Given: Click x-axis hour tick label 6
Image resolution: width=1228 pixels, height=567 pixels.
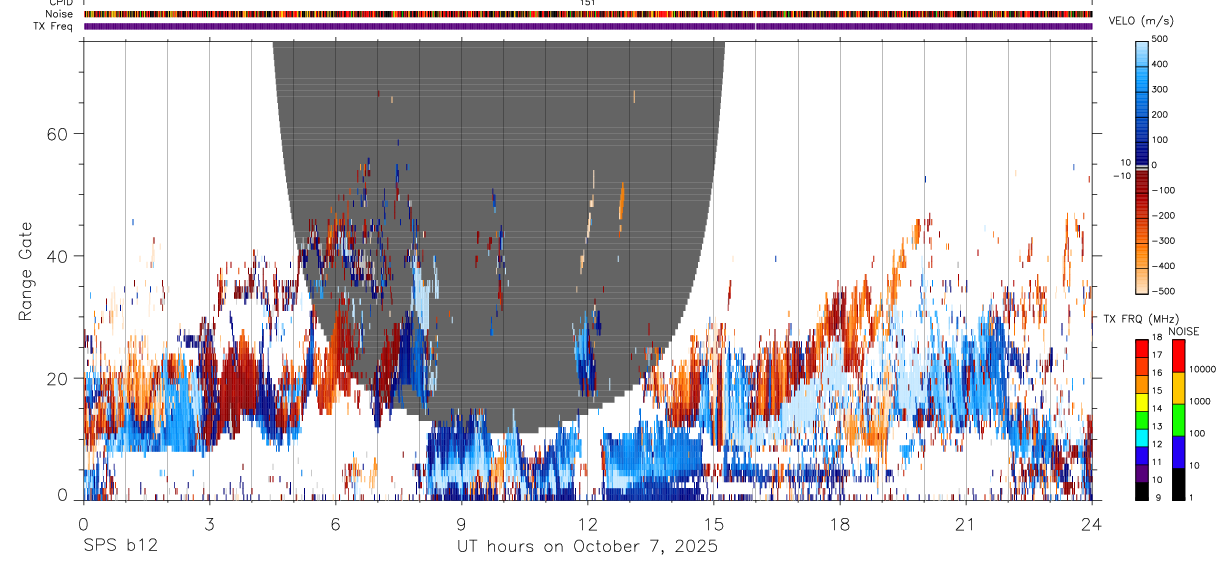Looking at the screenshot, I should coord(335,524).
